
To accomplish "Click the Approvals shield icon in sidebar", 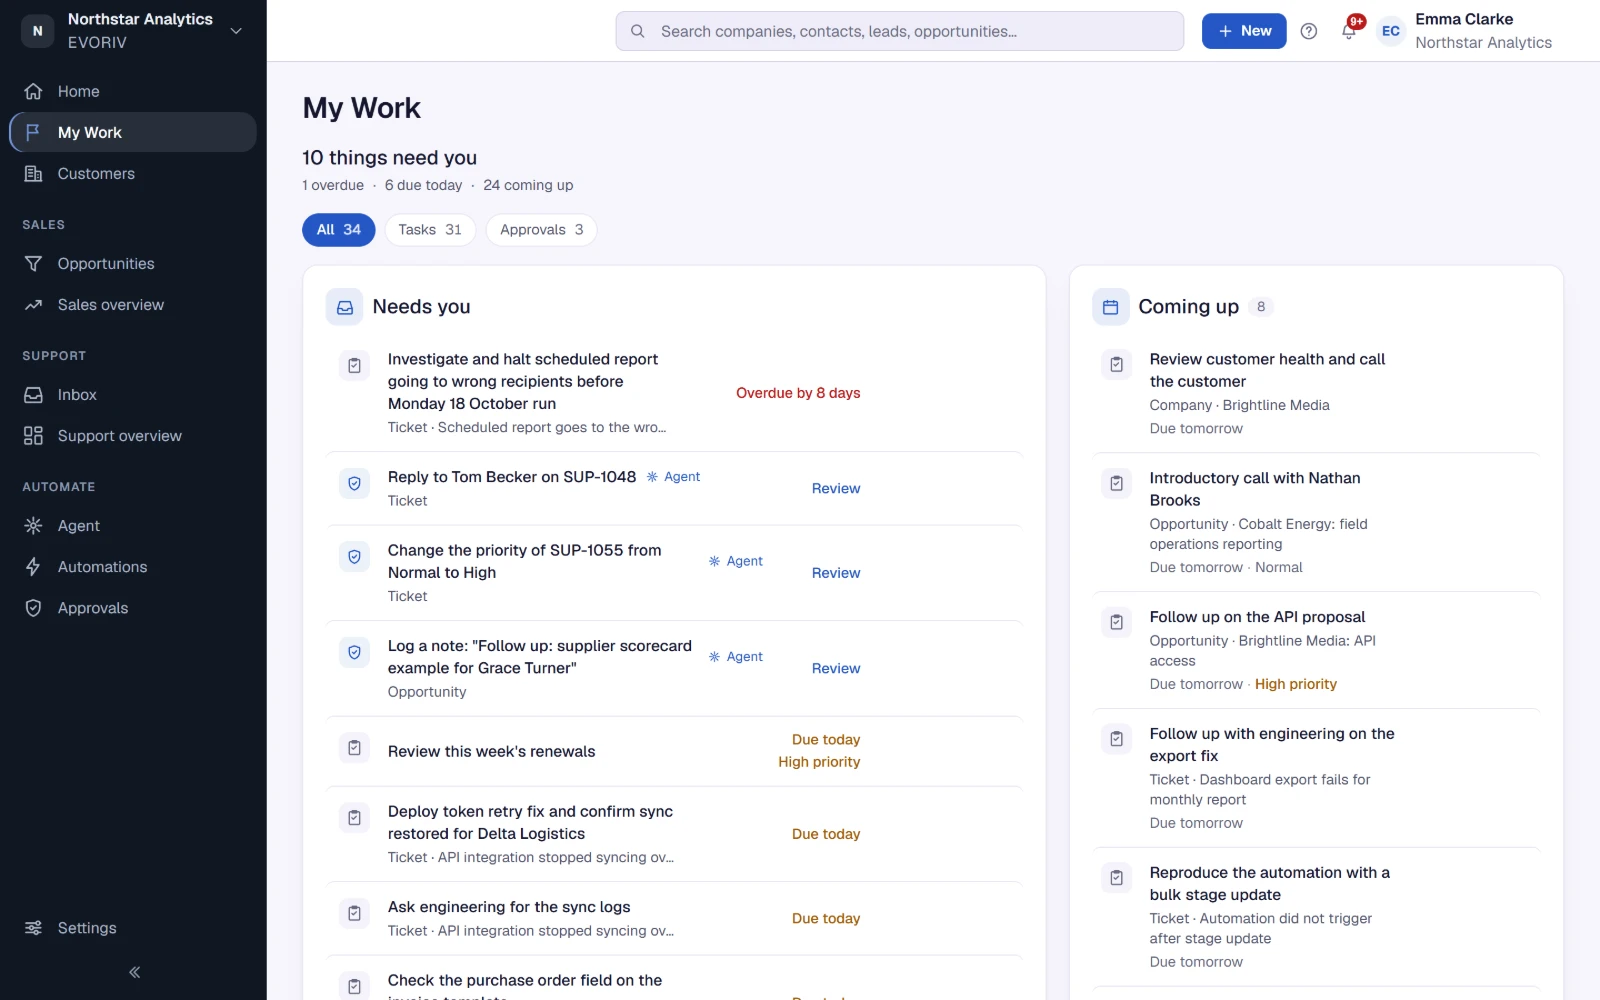I will (33, 607).
